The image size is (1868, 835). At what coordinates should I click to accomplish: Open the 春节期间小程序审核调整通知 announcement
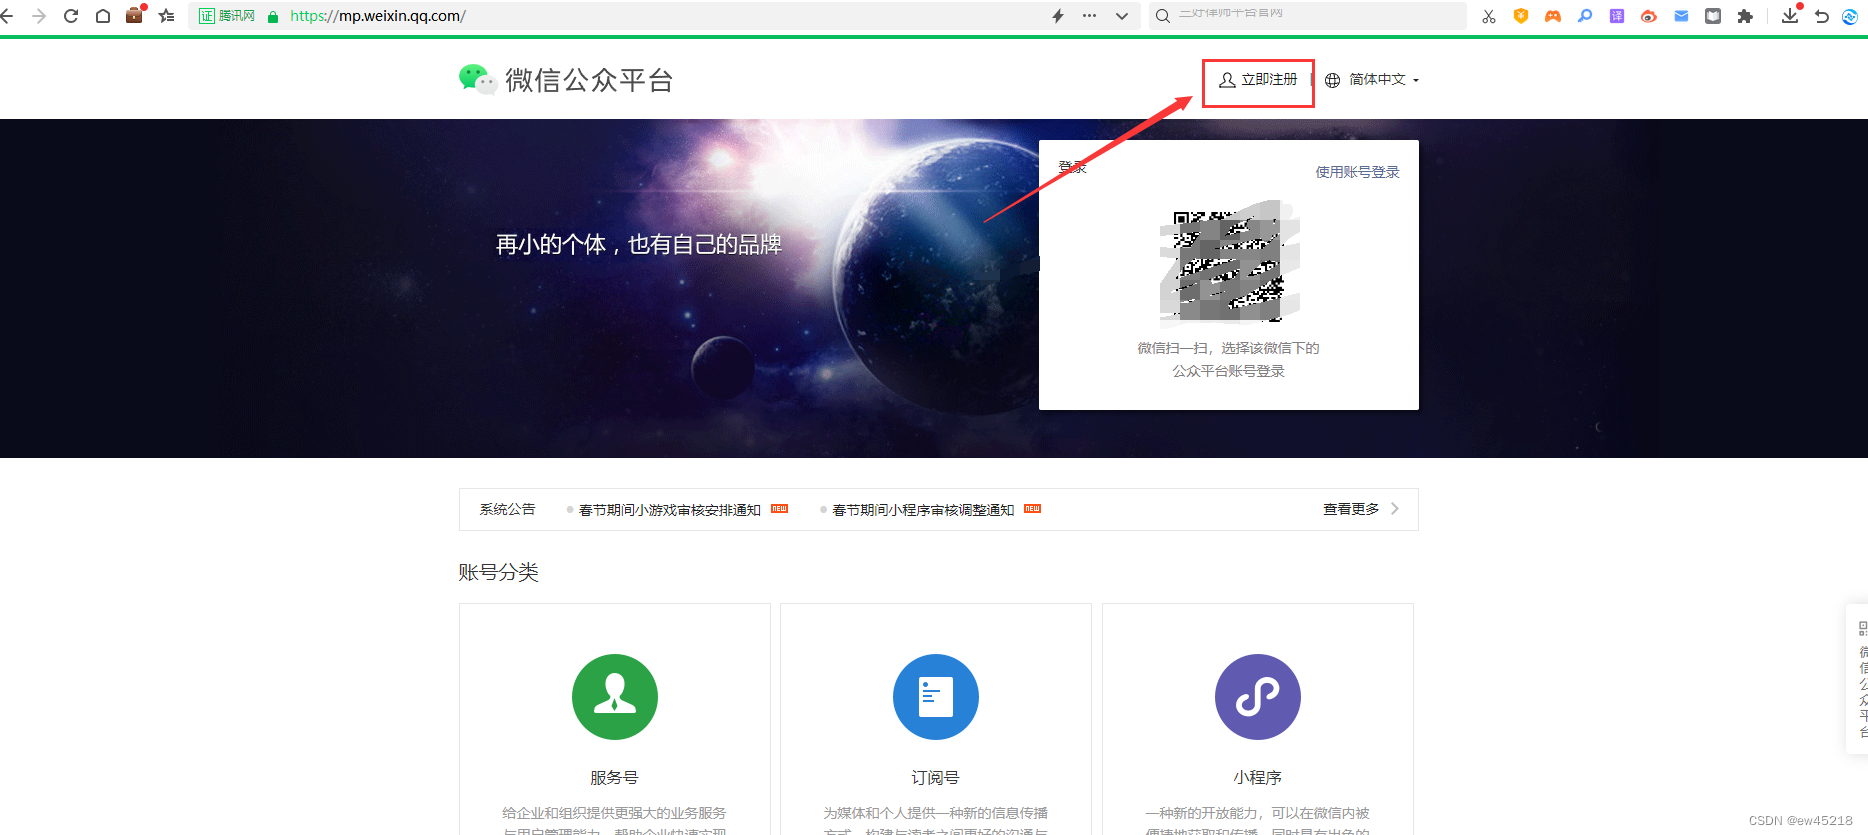tap(923, 510)
